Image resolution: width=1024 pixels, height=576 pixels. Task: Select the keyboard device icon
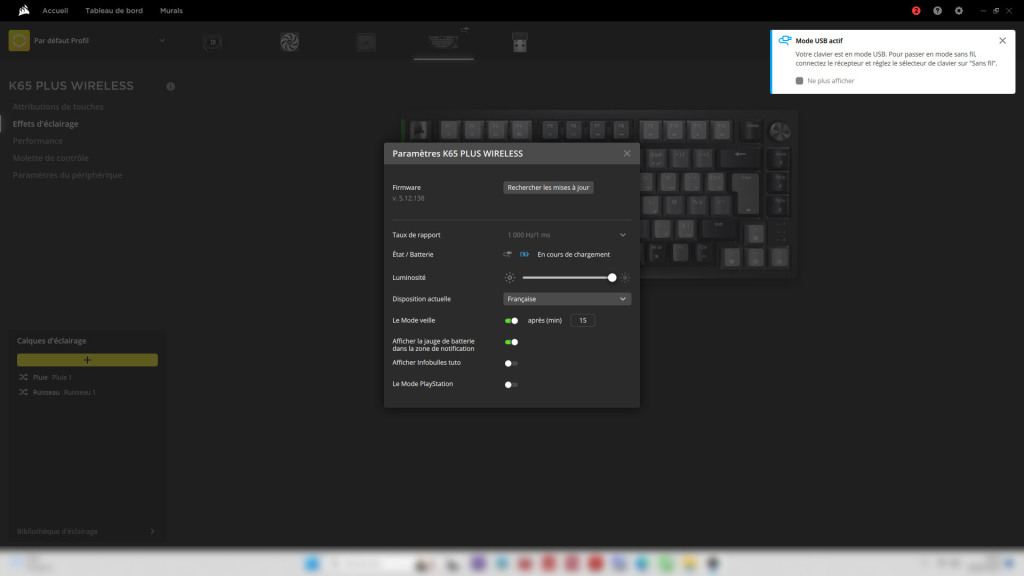[443, 42]
